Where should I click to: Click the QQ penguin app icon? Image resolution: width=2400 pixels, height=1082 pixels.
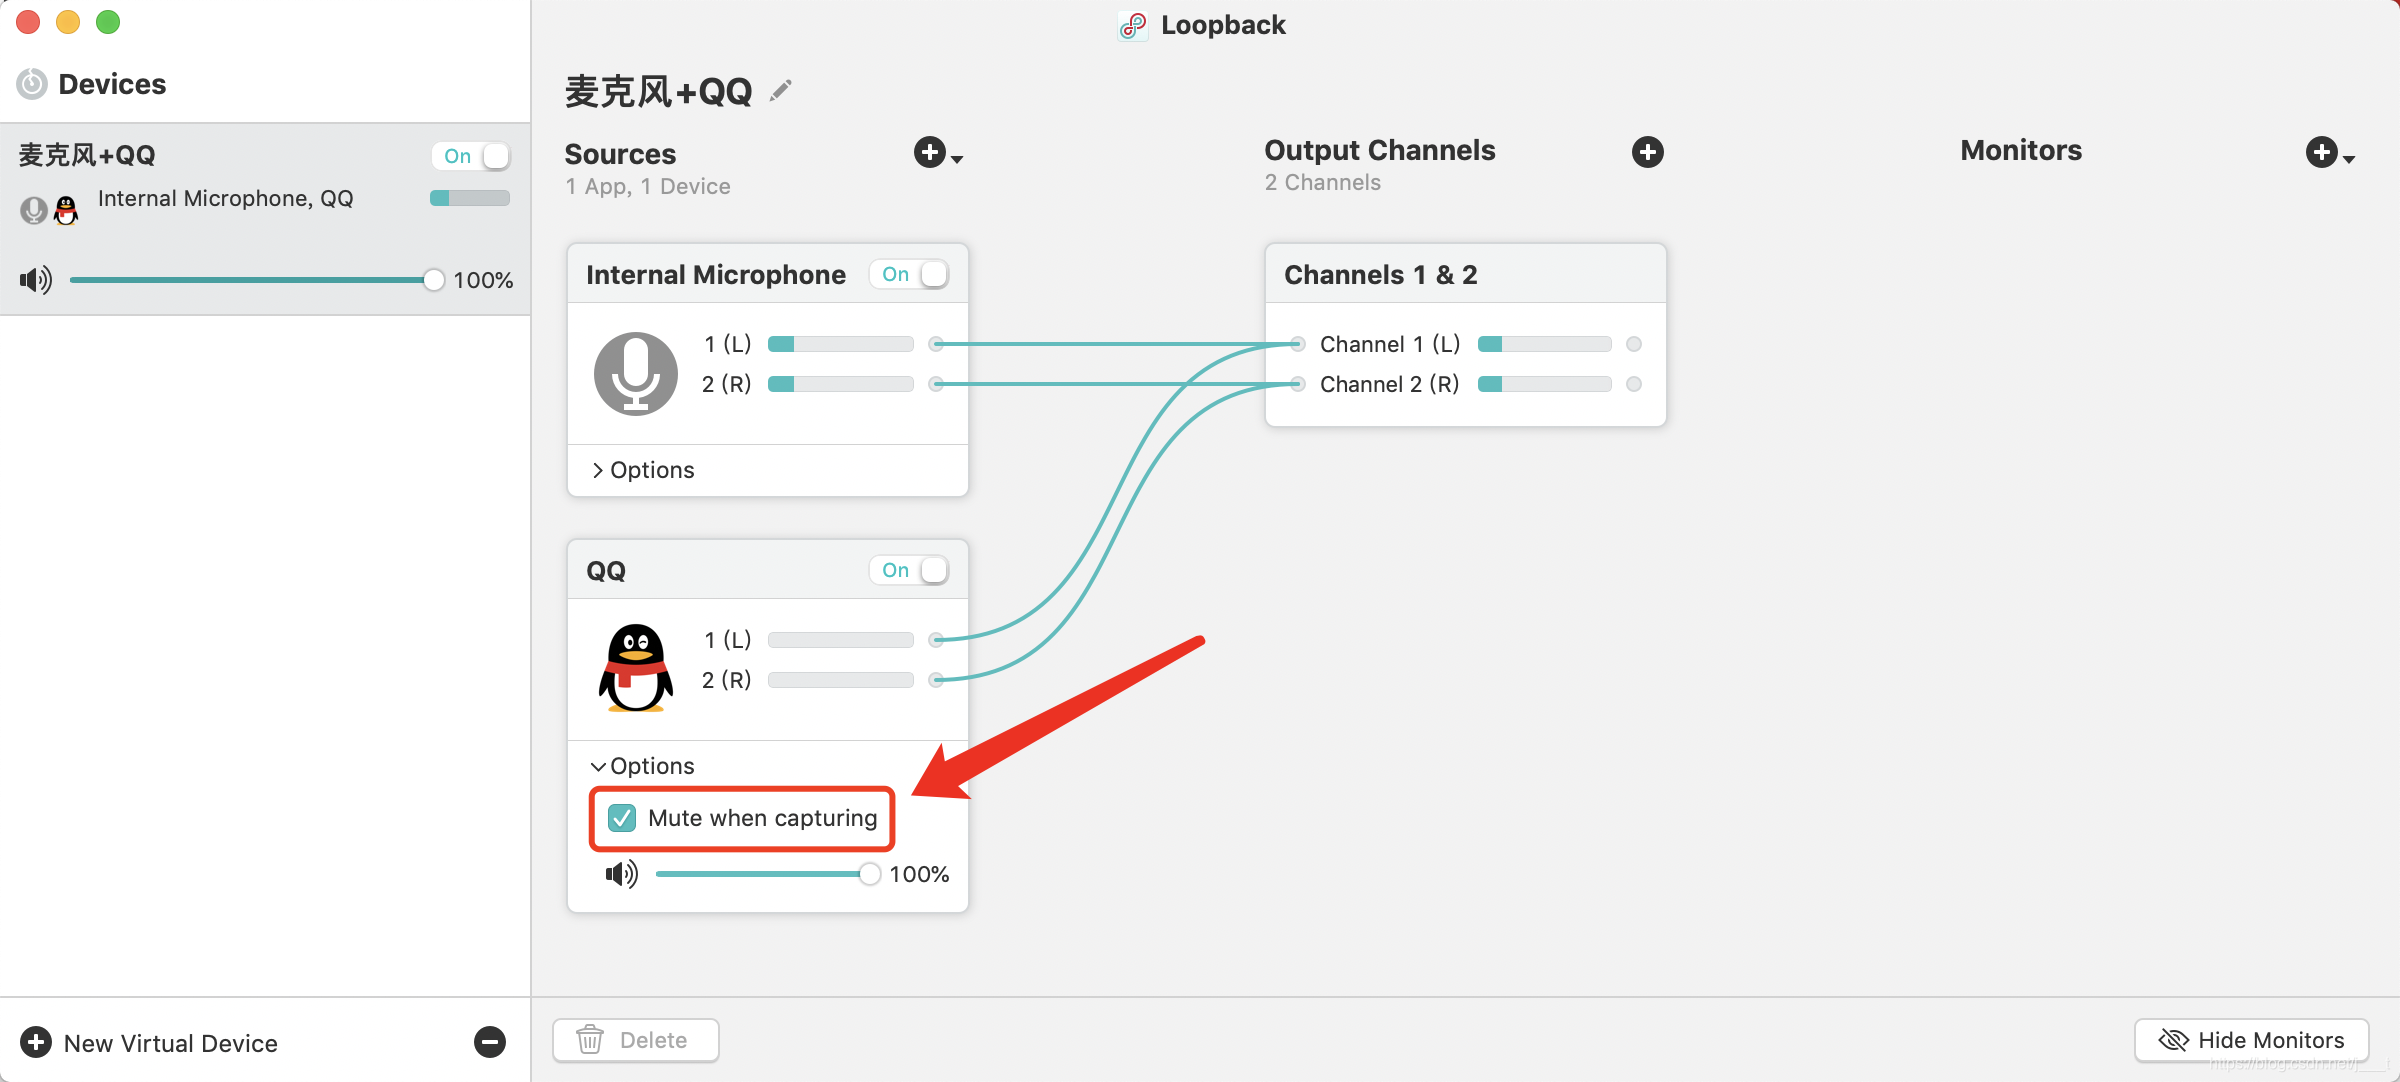click(635, 667)
